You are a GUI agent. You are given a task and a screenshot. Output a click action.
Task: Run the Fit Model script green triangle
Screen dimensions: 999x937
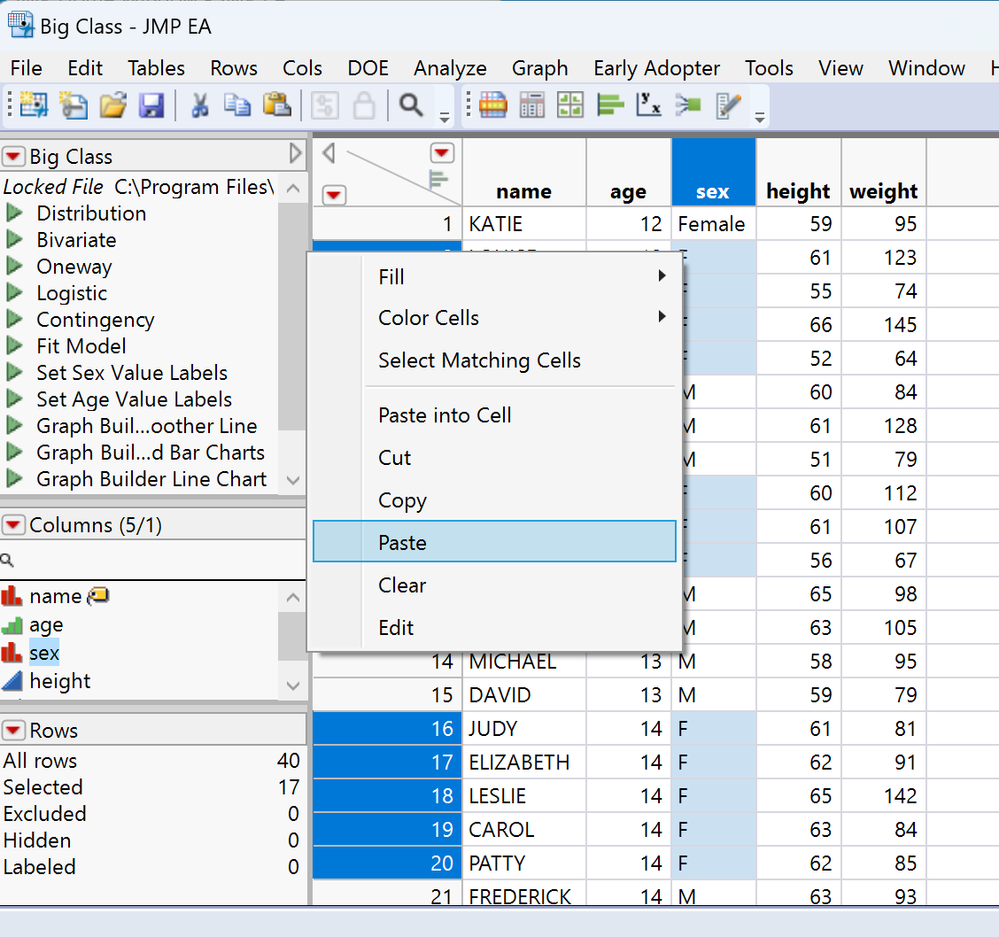tap(14, 346)
